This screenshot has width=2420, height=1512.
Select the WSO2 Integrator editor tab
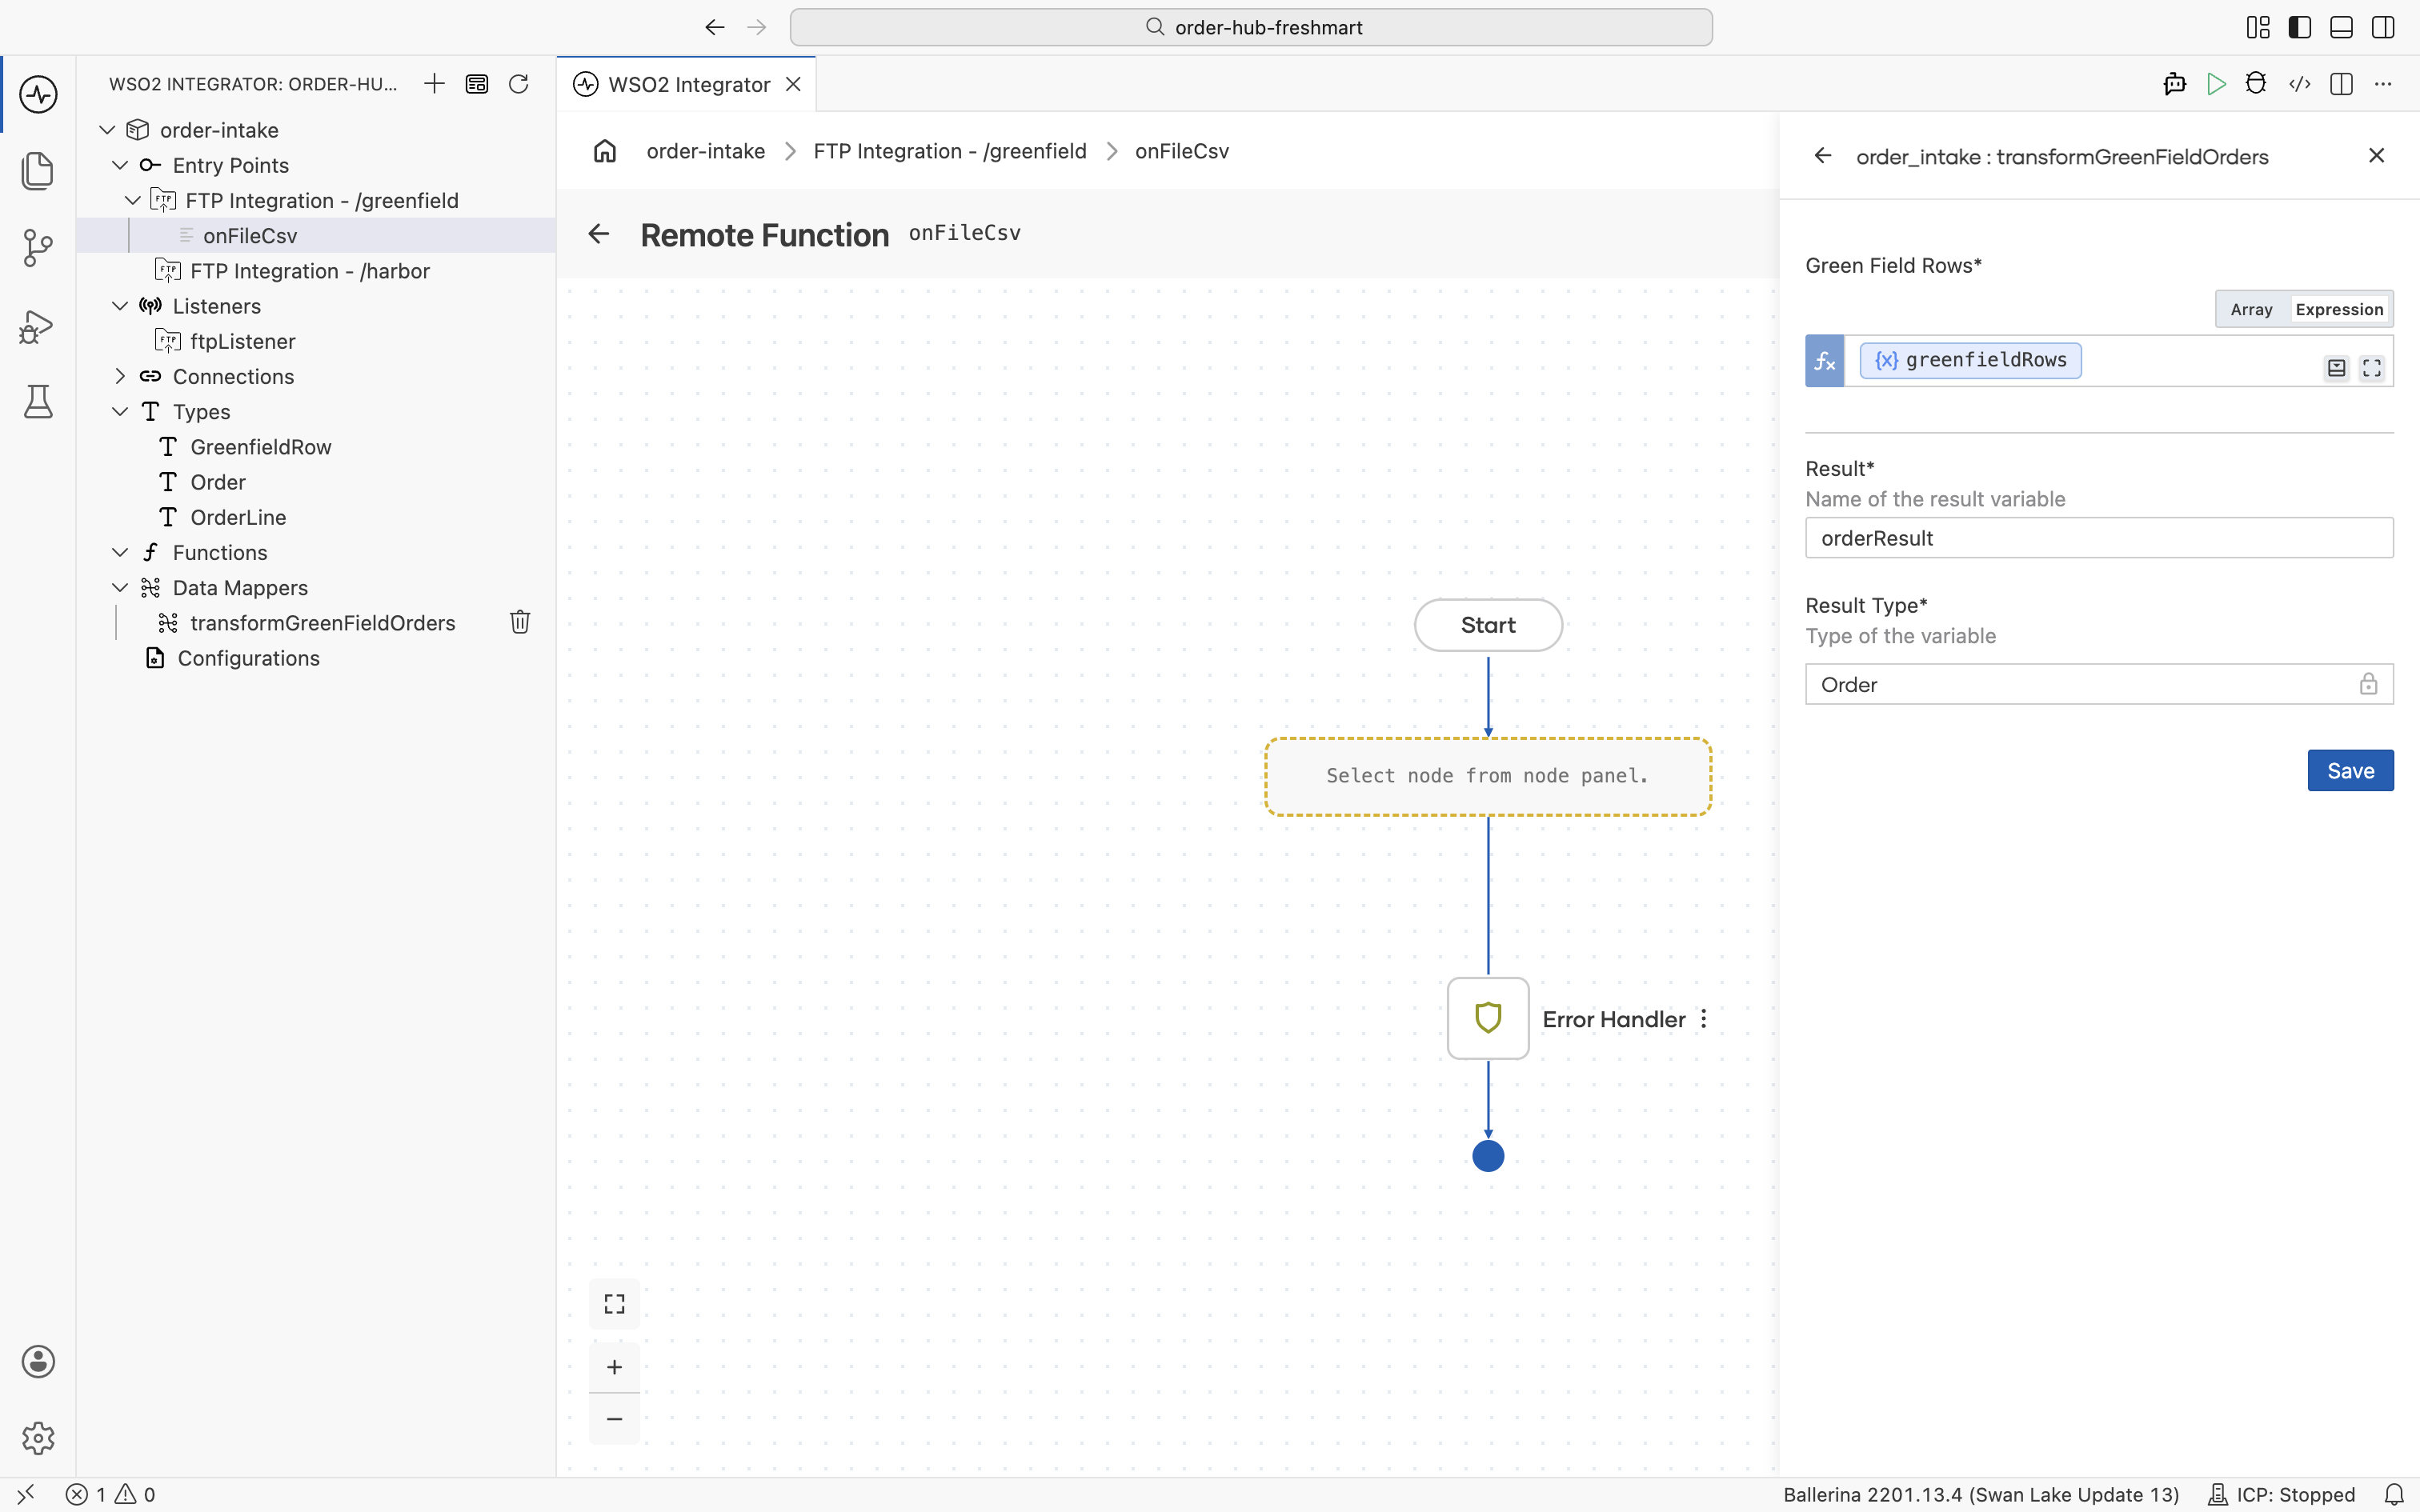pos(687,84)
